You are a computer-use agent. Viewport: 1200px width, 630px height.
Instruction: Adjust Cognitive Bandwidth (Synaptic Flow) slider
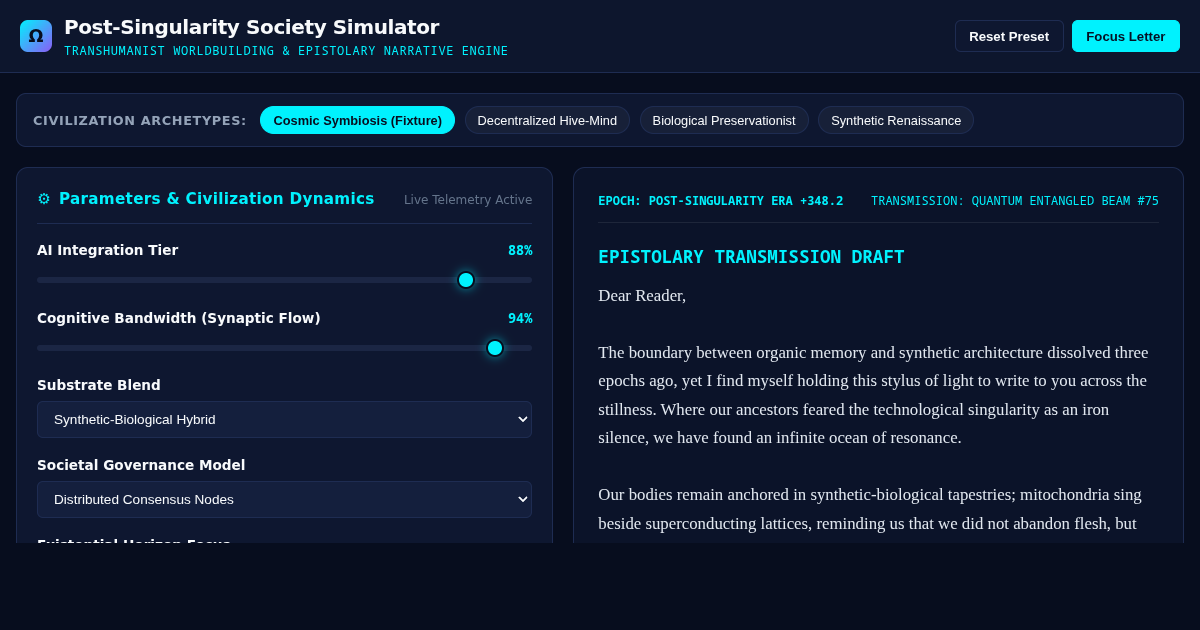[x=284, y=348]
